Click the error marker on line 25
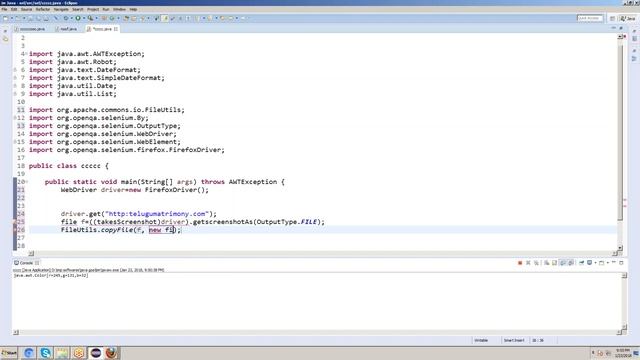 pos(15,222)
